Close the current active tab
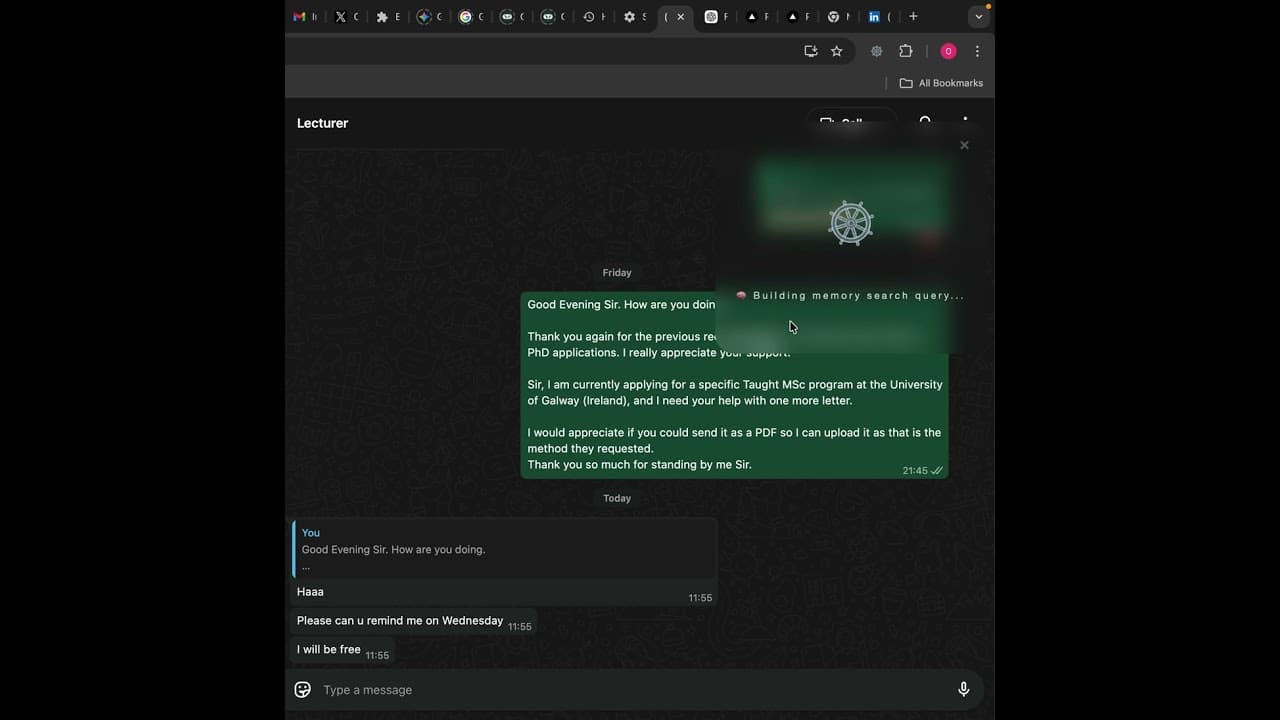1280x720 pixels. (x=681, y=17)
